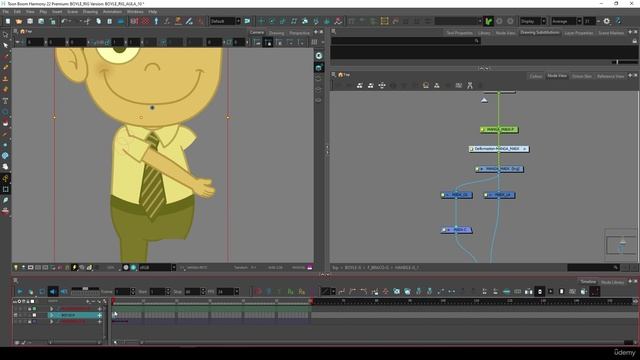This screenshot has height=360, width=640.
Task: Click the Frame field stepper arrows
Action: 133,291
